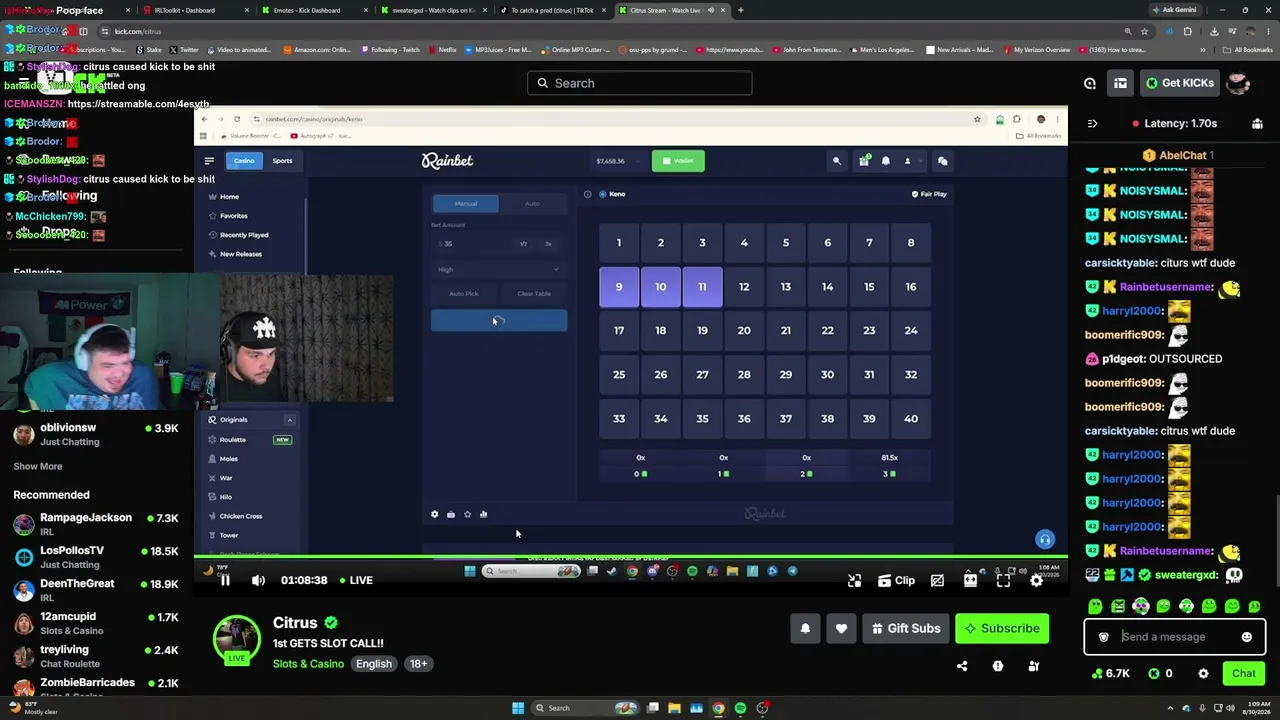The height and width of the screenshot is (720, 1280).
Task: Click the Get KICKs button
Action: coord(1179,83)
